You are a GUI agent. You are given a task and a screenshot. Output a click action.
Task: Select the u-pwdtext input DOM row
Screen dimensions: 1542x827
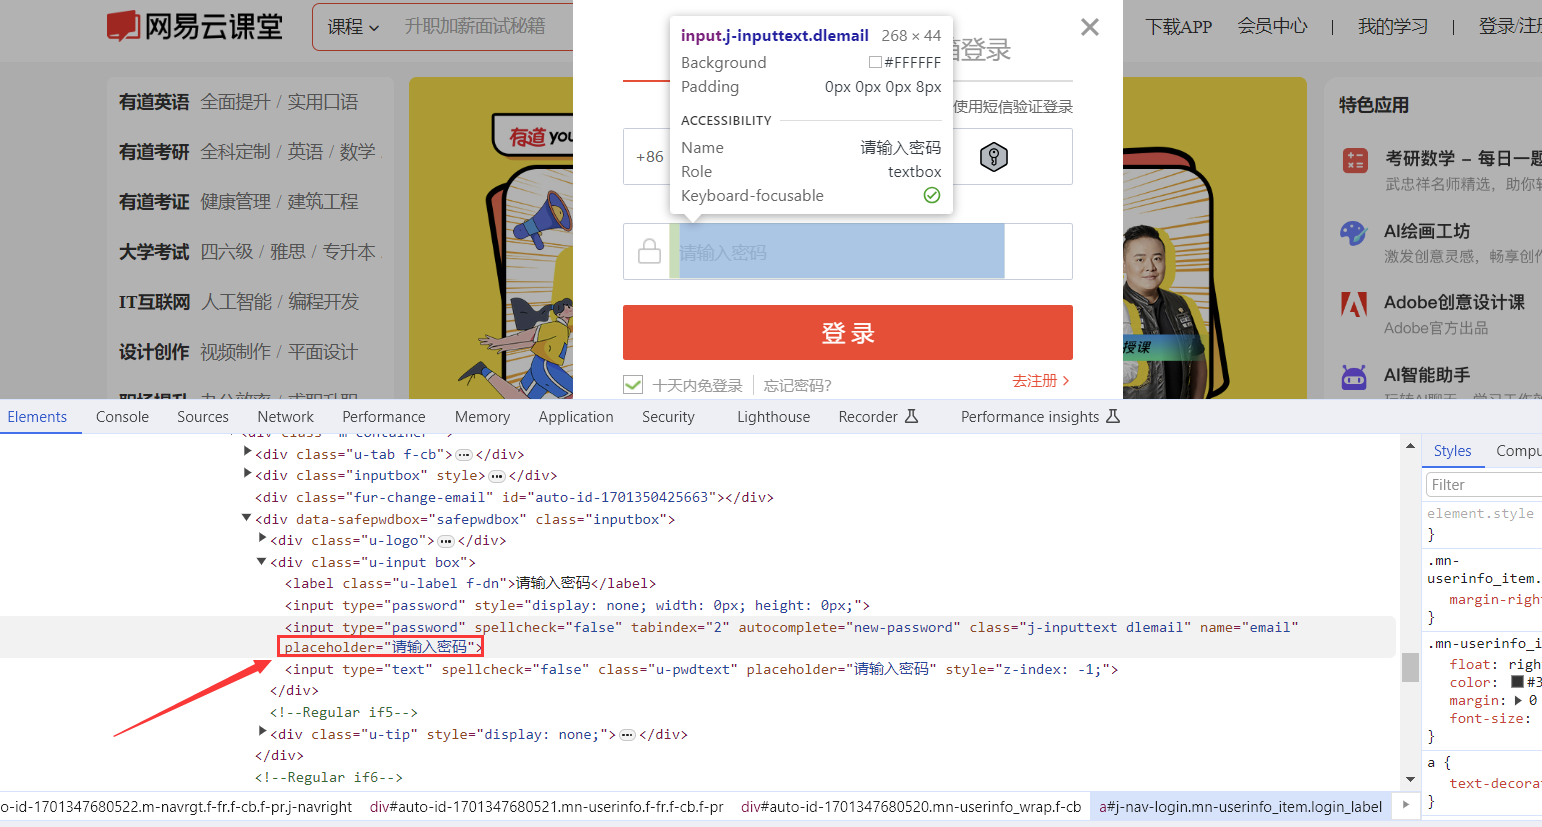pos(701,669)
